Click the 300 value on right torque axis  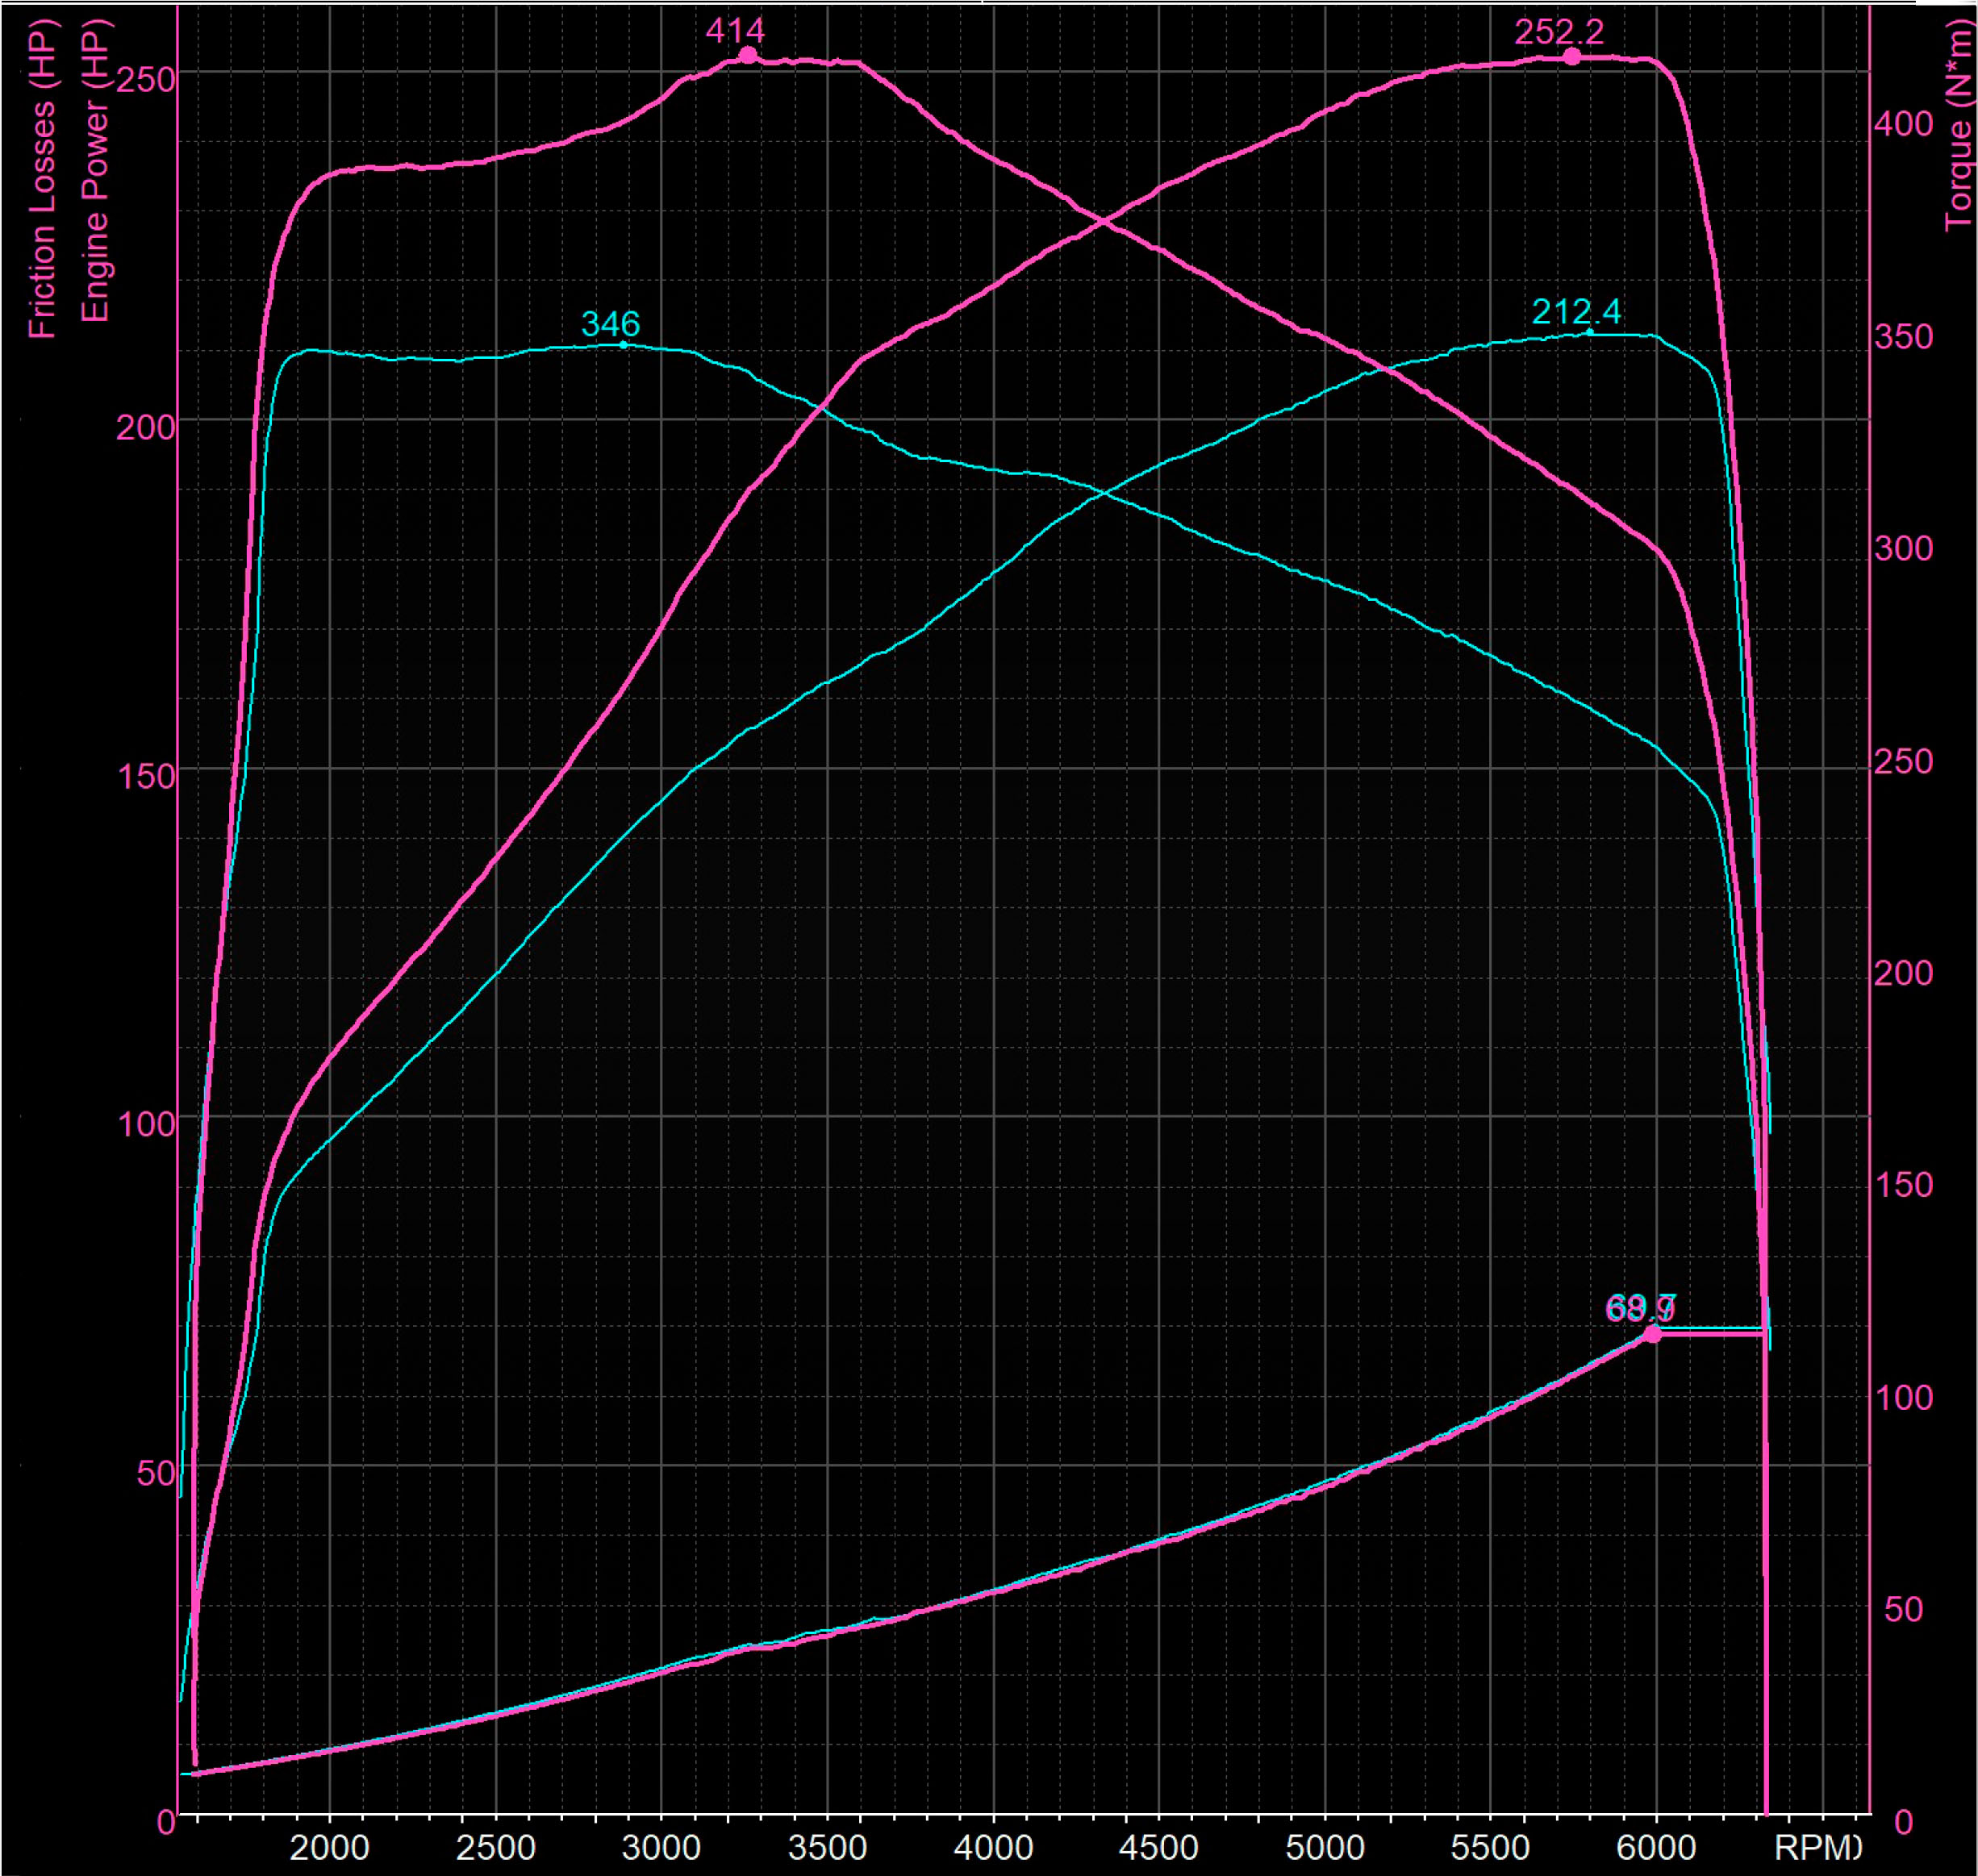(x=1903, y=548)
